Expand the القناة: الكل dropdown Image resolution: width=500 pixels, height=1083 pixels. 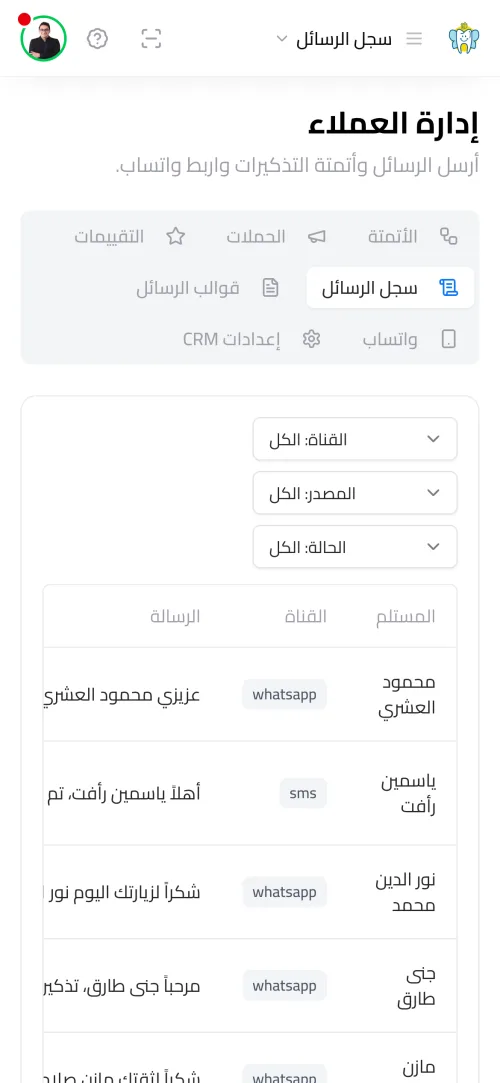355,439
